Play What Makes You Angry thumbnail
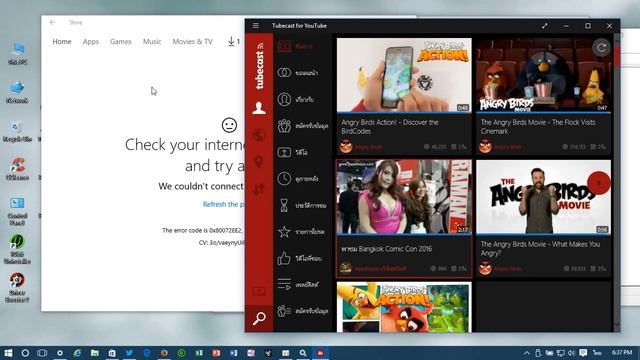This screenshot has height=360, width=640. click(x=543, y=197)
